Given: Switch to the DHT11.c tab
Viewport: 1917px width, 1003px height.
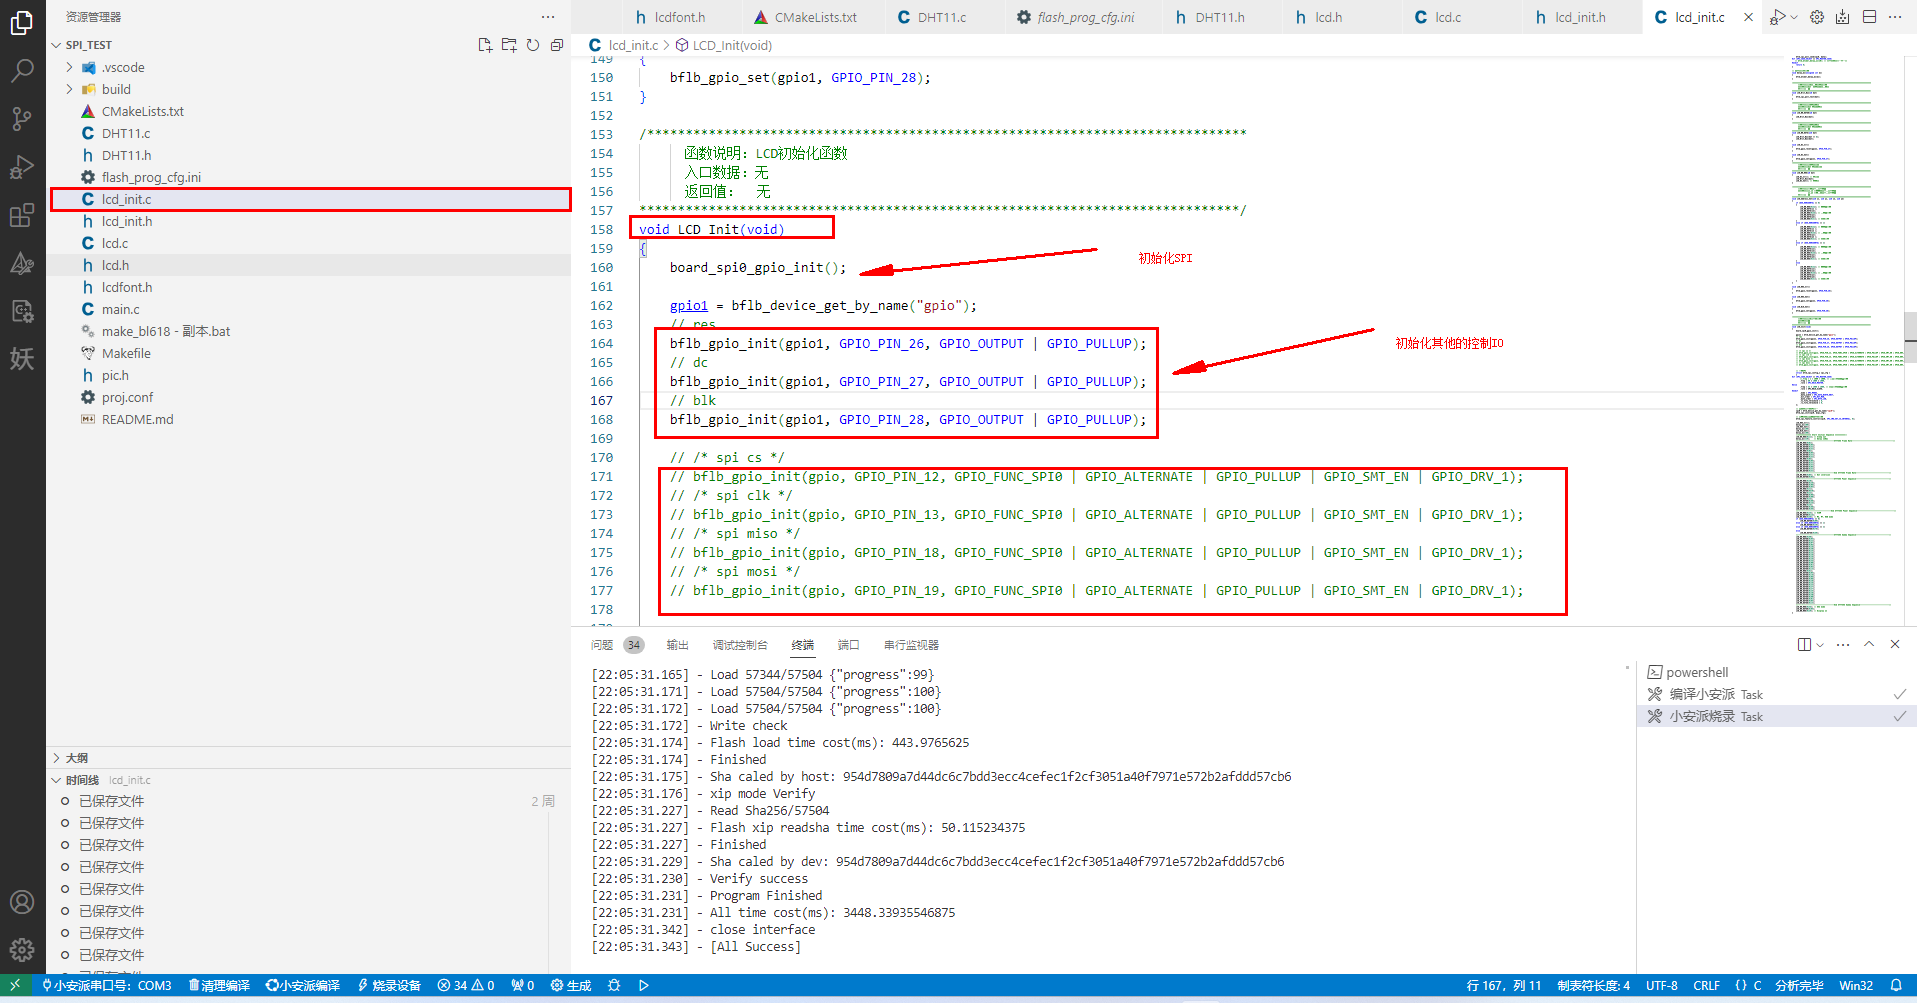Looking at the screenshot, I should click(941, 17).
